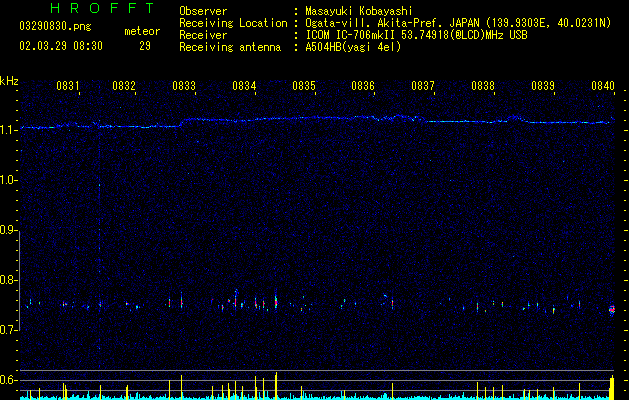Select the ICOM IC-706mkII receiver description

click(x=416, y=35)
